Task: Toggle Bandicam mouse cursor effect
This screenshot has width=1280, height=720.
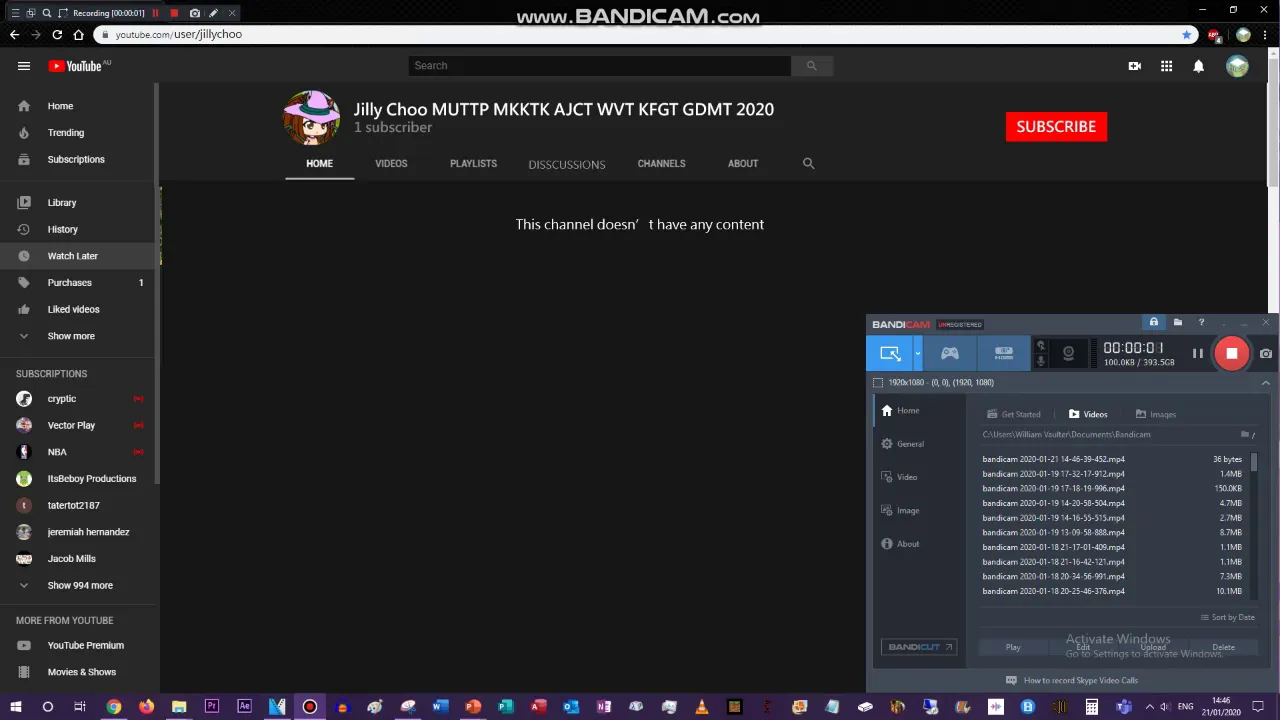Action: click(x=1040, y=346)
